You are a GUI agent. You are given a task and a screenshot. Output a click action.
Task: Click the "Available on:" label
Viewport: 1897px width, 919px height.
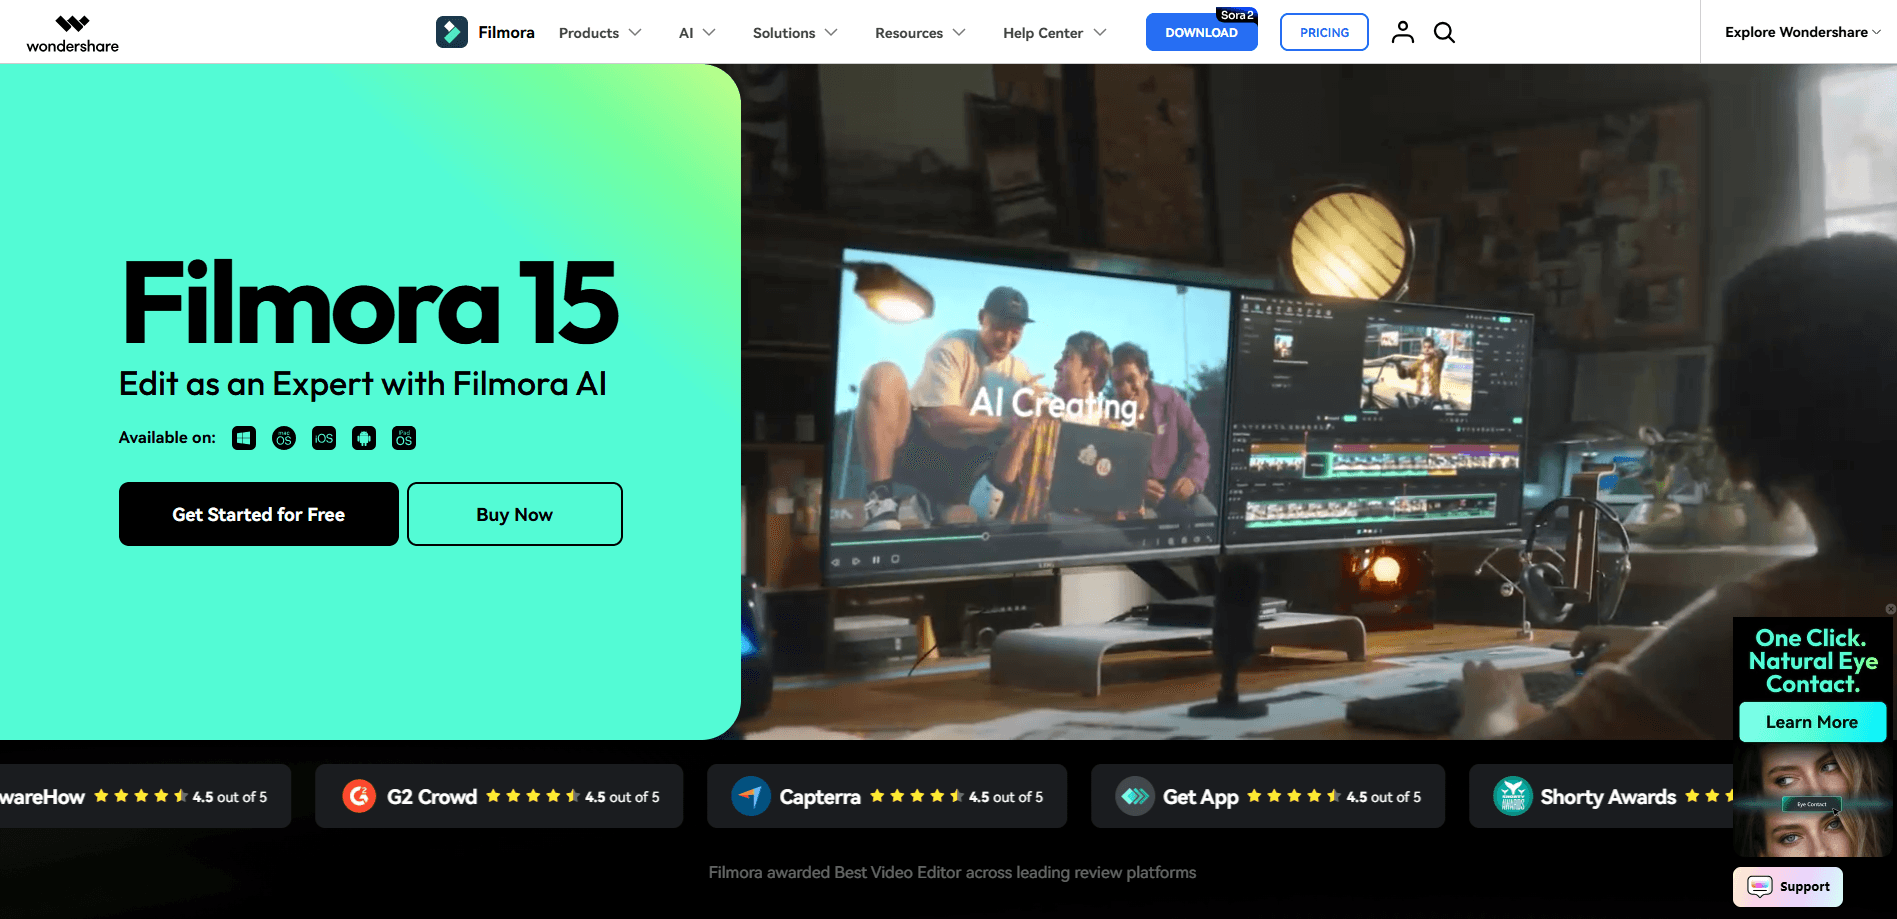coord(167,438)
